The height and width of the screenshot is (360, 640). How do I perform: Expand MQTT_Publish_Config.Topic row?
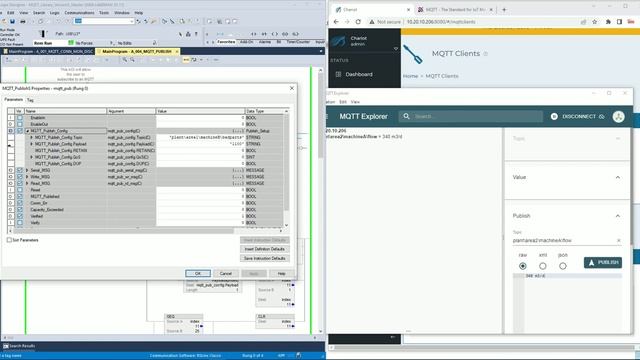[x=31, y=138]
